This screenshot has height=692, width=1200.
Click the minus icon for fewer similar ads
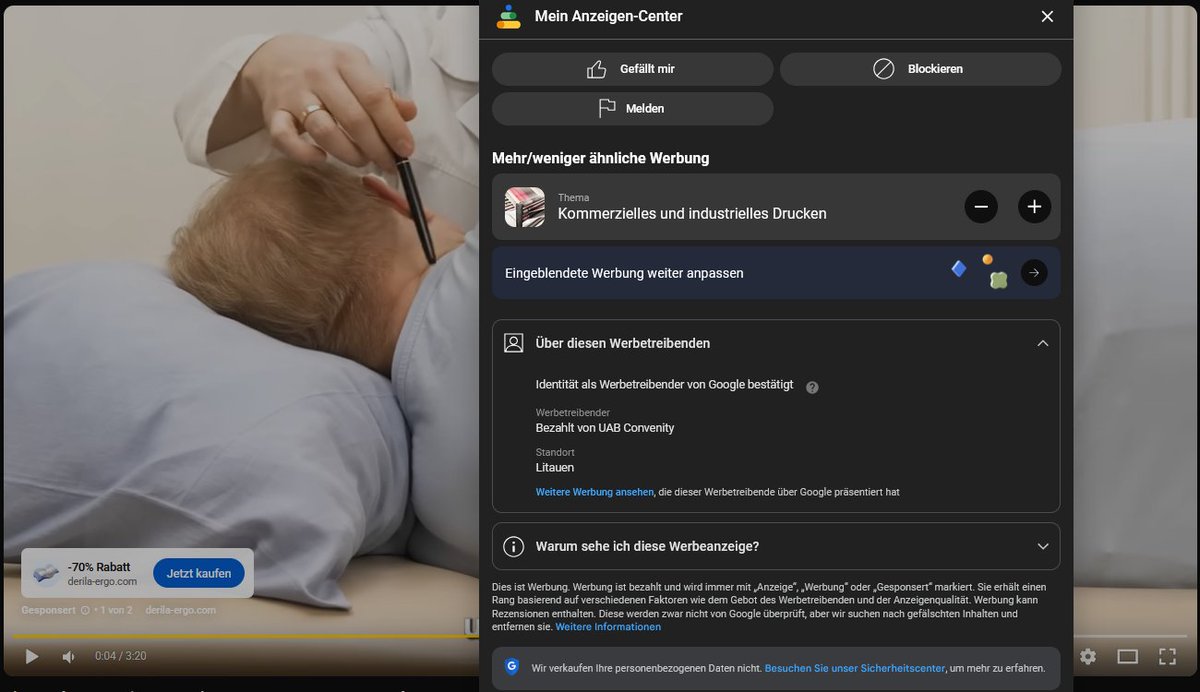click(x=981, y=207)
